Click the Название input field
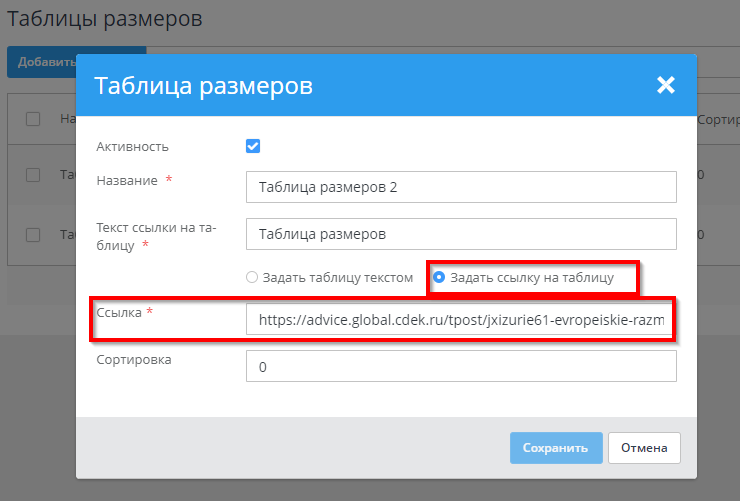The width and height of the screenshot is (740, 501). tap(460, 187)
